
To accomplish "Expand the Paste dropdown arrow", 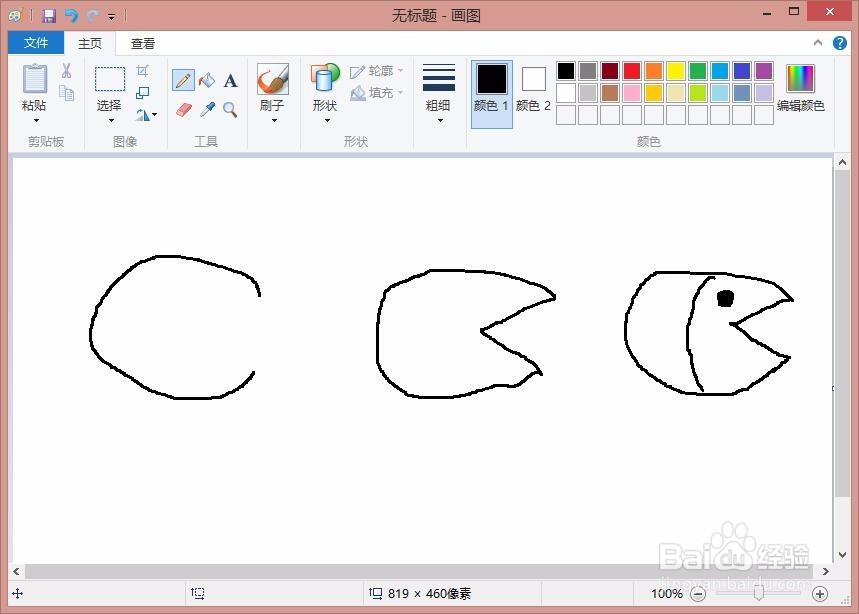I will (36, 120).
